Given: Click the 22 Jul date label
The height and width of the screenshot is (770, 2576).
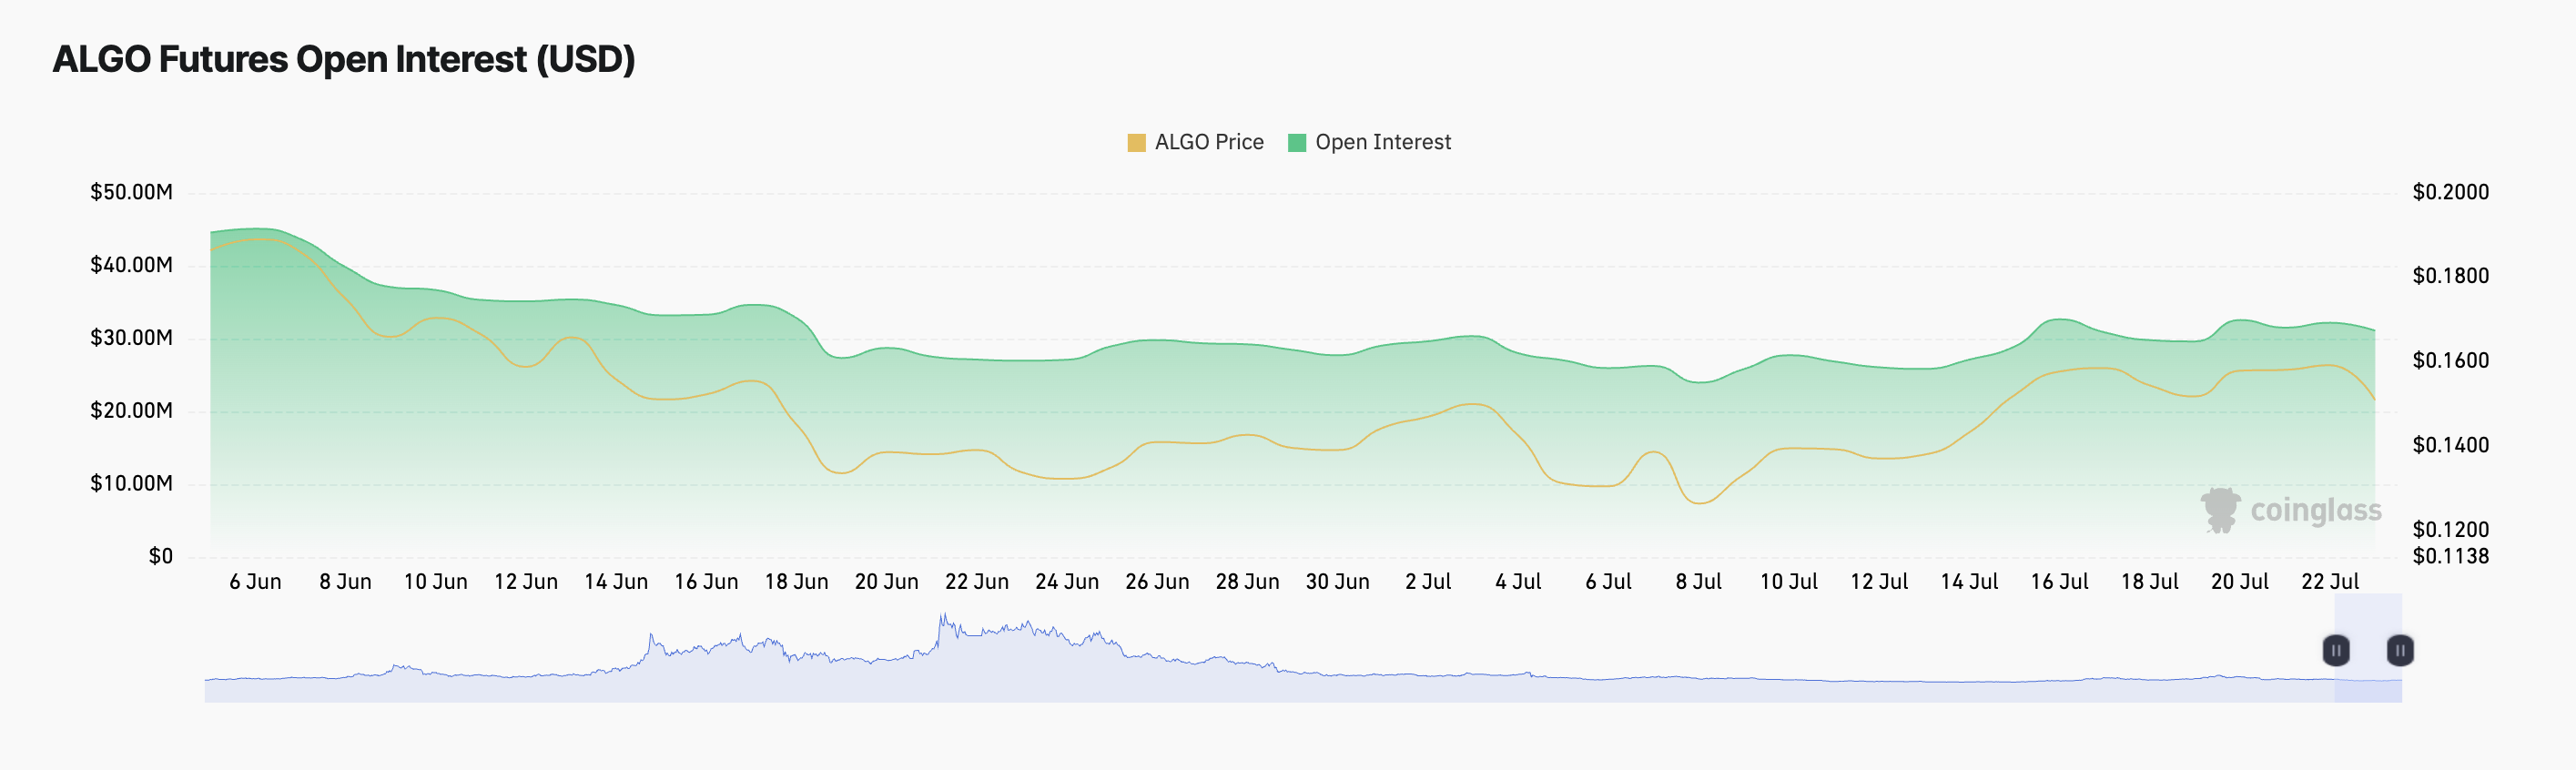Looking at the screenshot, I should pyautogui.click(x=2330, y=582).
